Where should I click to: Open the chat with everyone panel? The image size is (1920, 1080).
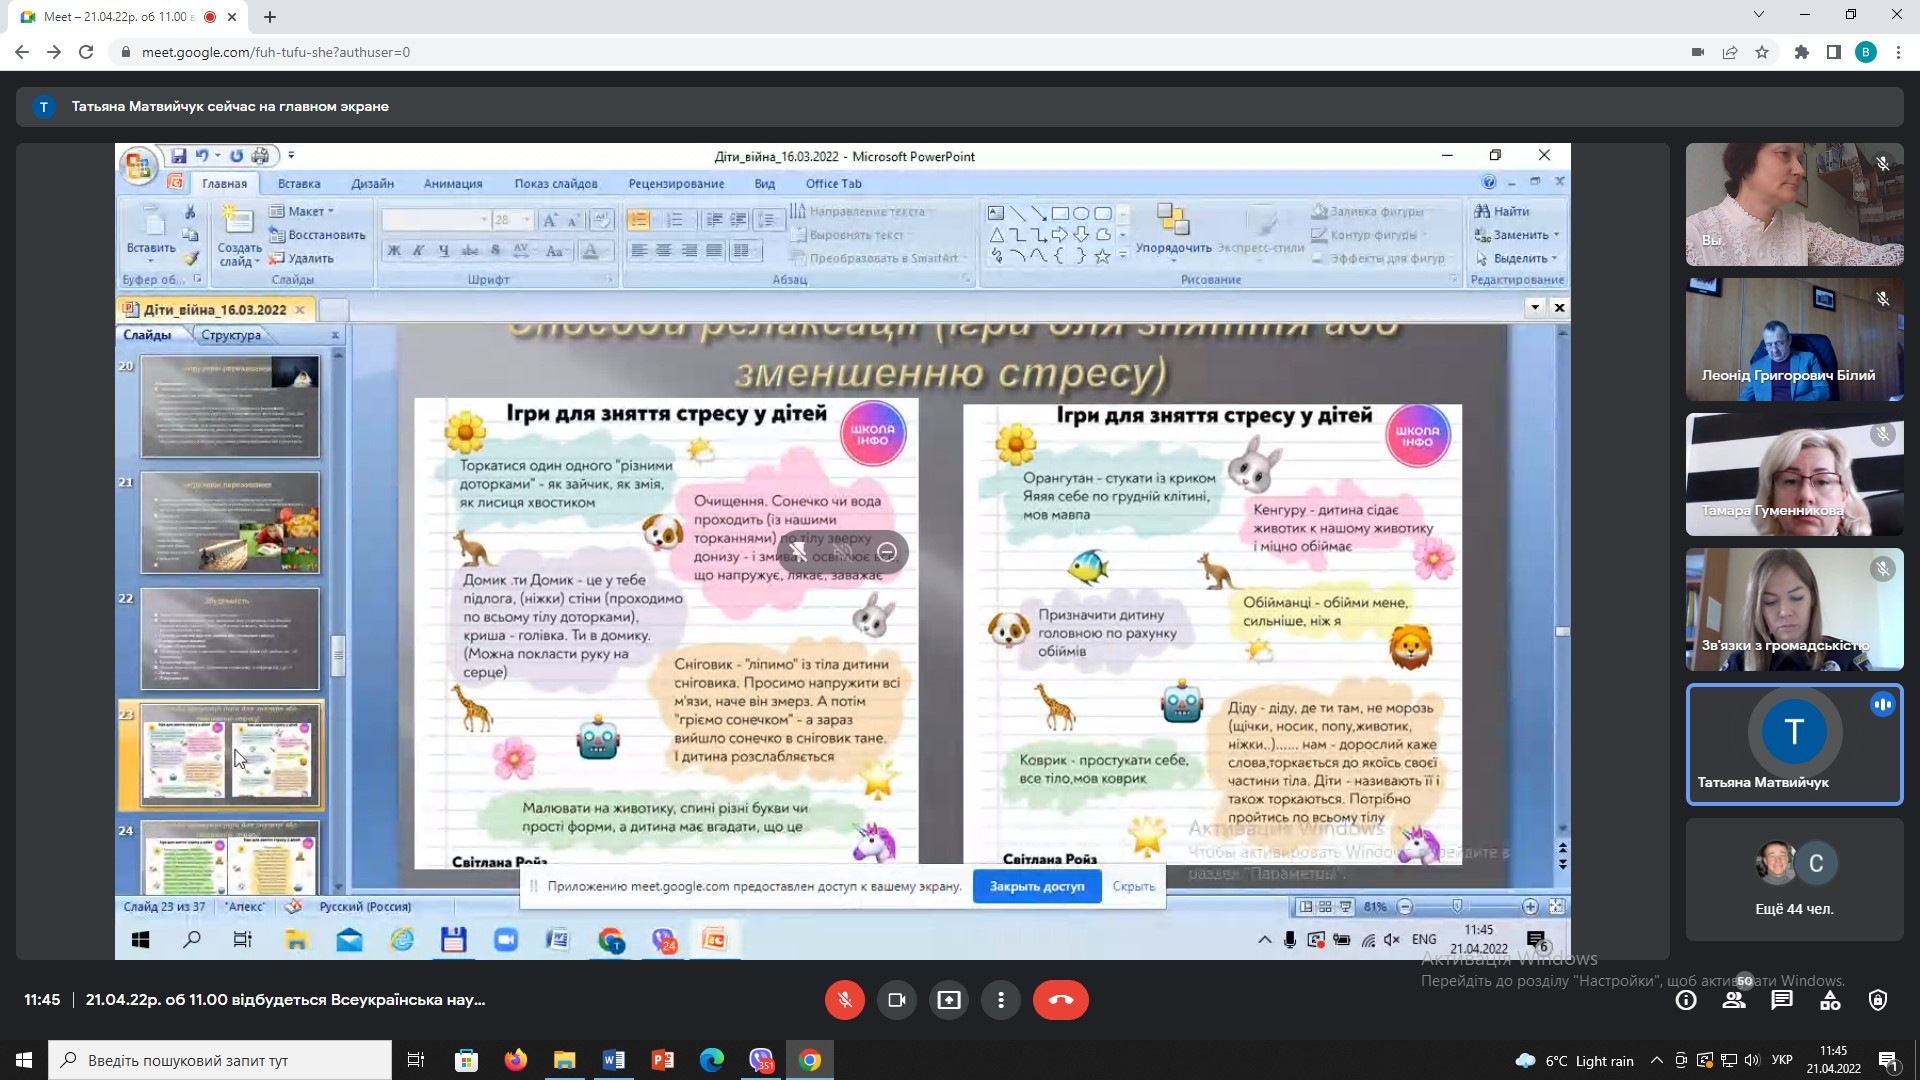(x=1782, y=1000)
